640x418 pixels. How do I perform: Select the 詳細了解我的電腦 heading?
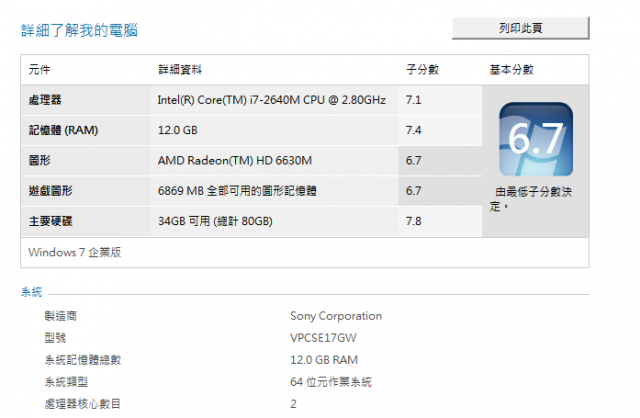pyautogui.click(x=80, y=31)
